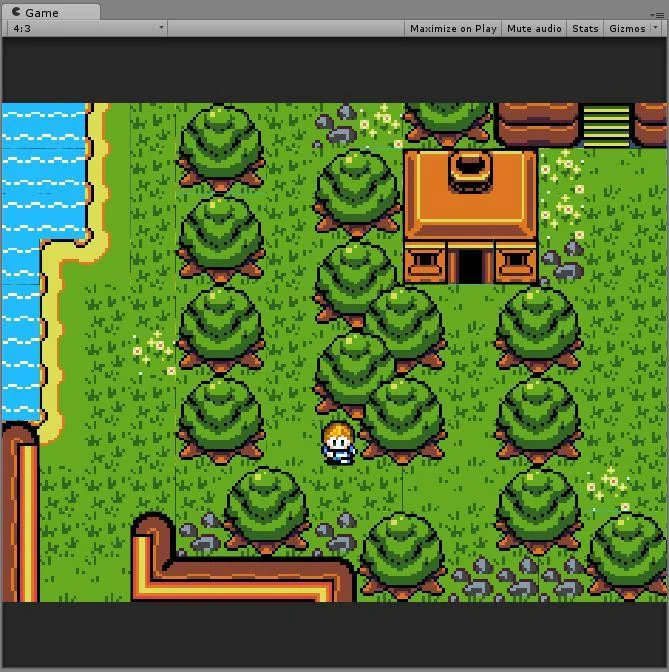The height and width of the screenshot is (672, 669).
Task: Open the 4:3 aspect ratio dropdown
Action: click(x=87, y=28)
